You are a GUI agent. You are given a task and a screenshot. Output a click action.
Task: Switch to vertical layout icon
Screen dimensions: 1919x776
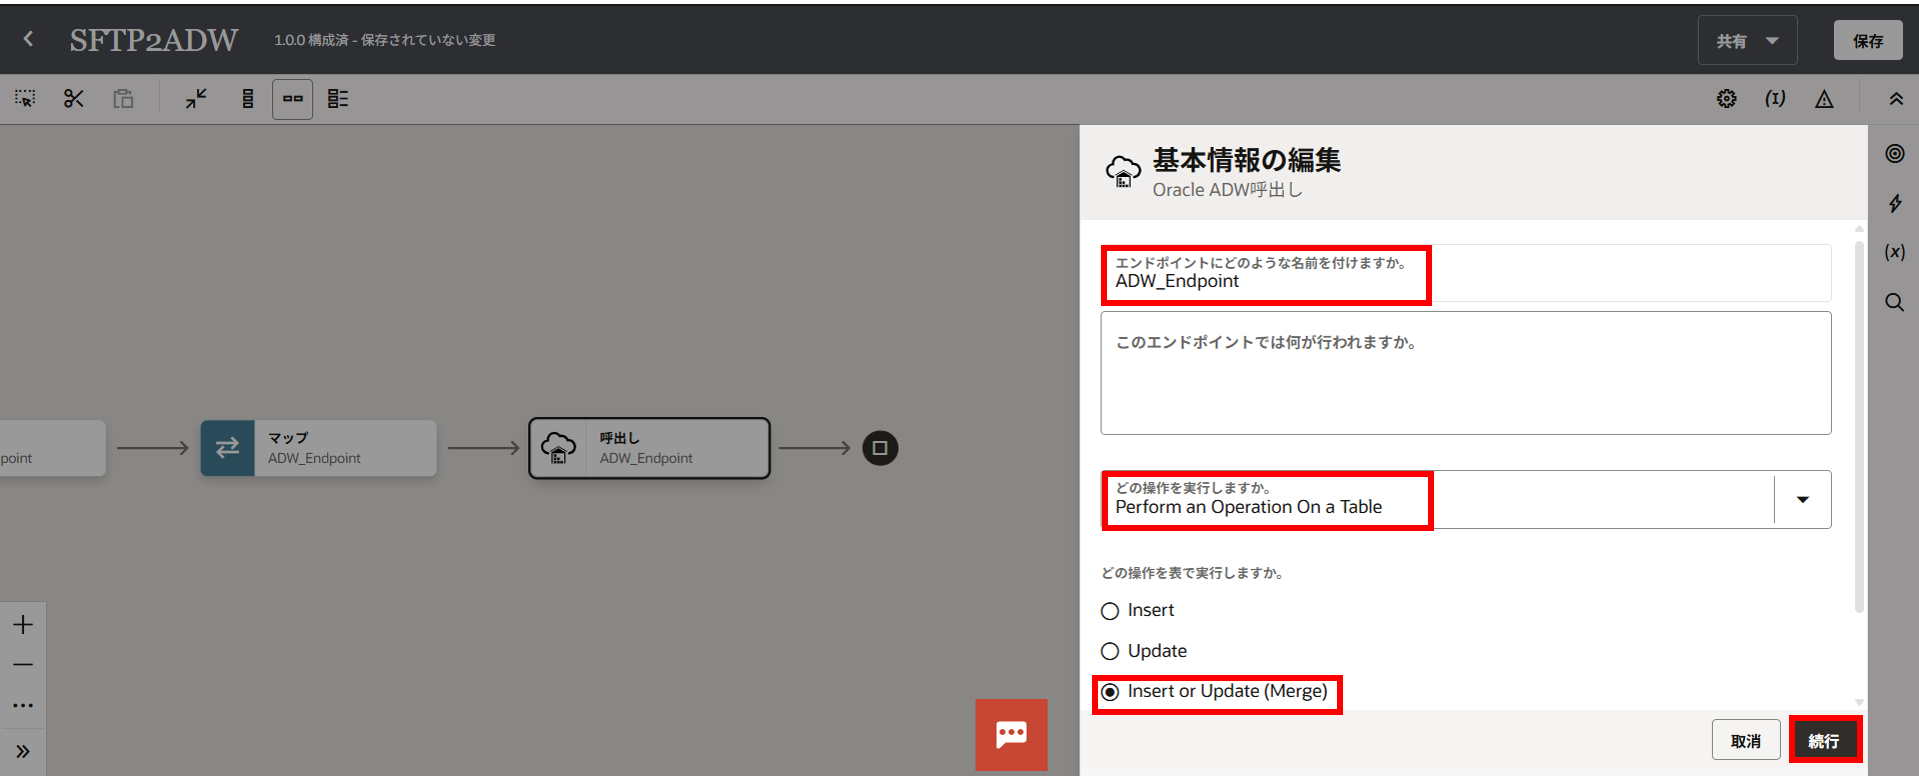(248, 99)
